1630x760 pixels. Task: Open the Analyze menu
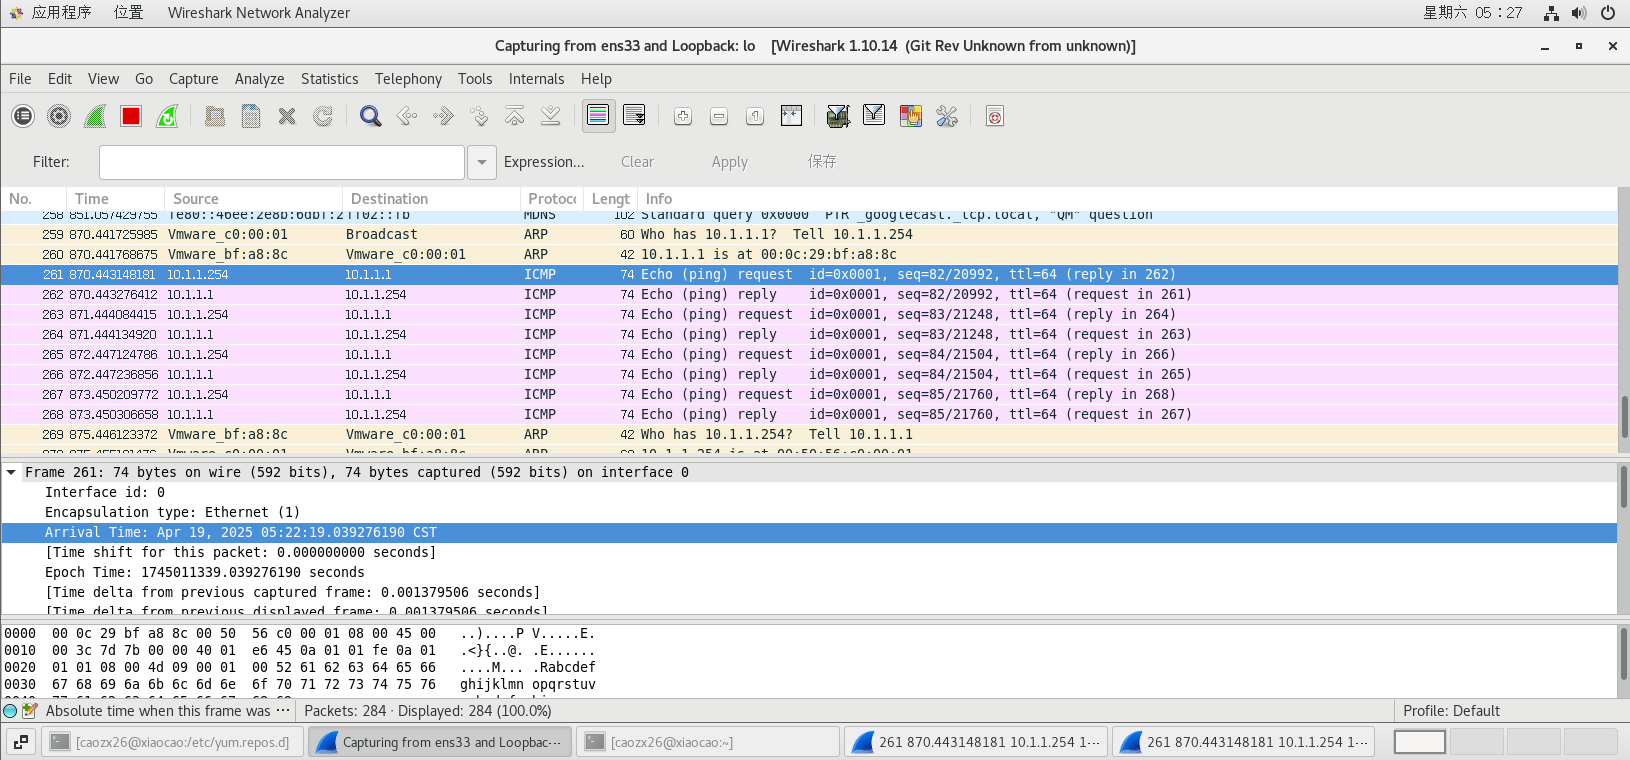259,79
